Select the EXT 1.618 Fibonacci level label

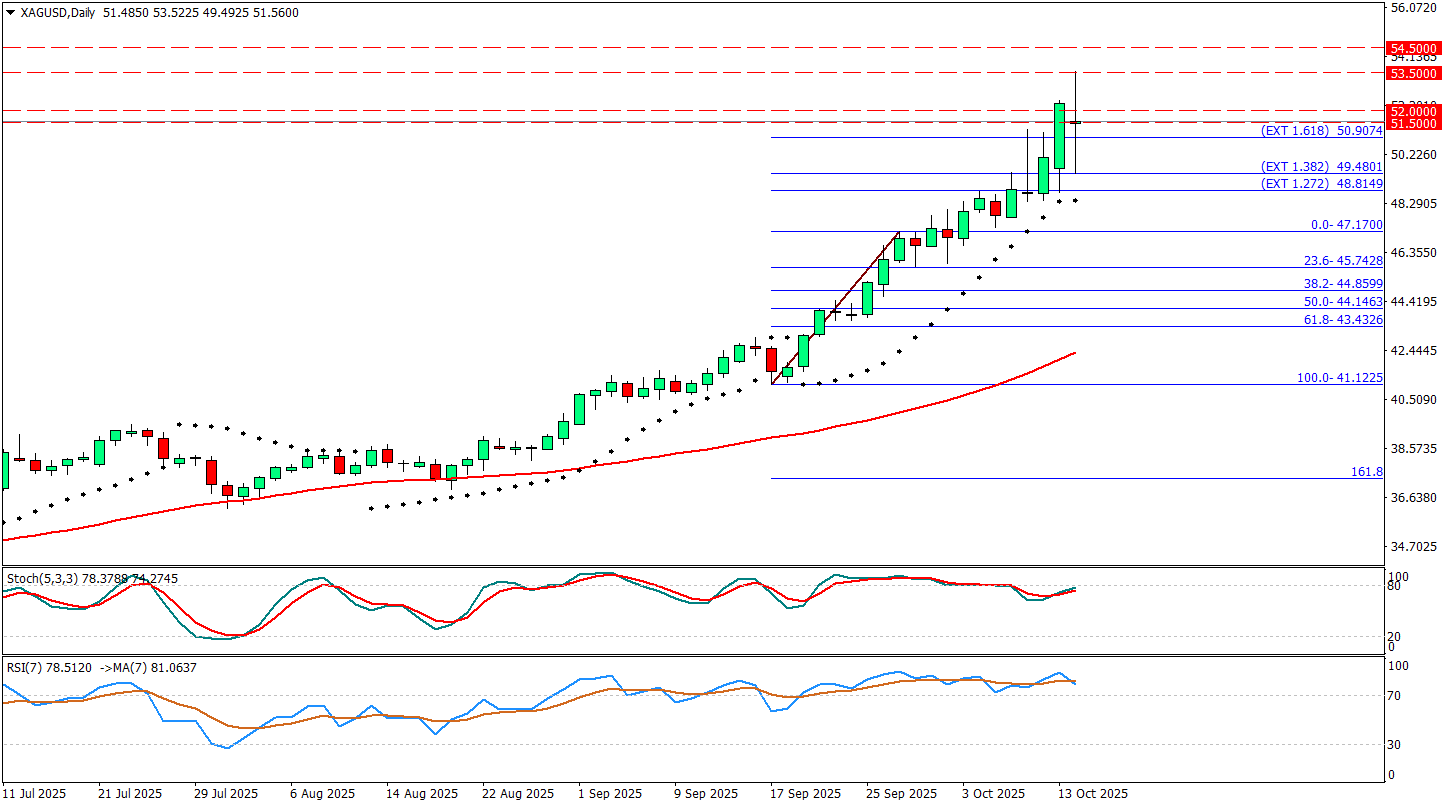point(1321,131)
